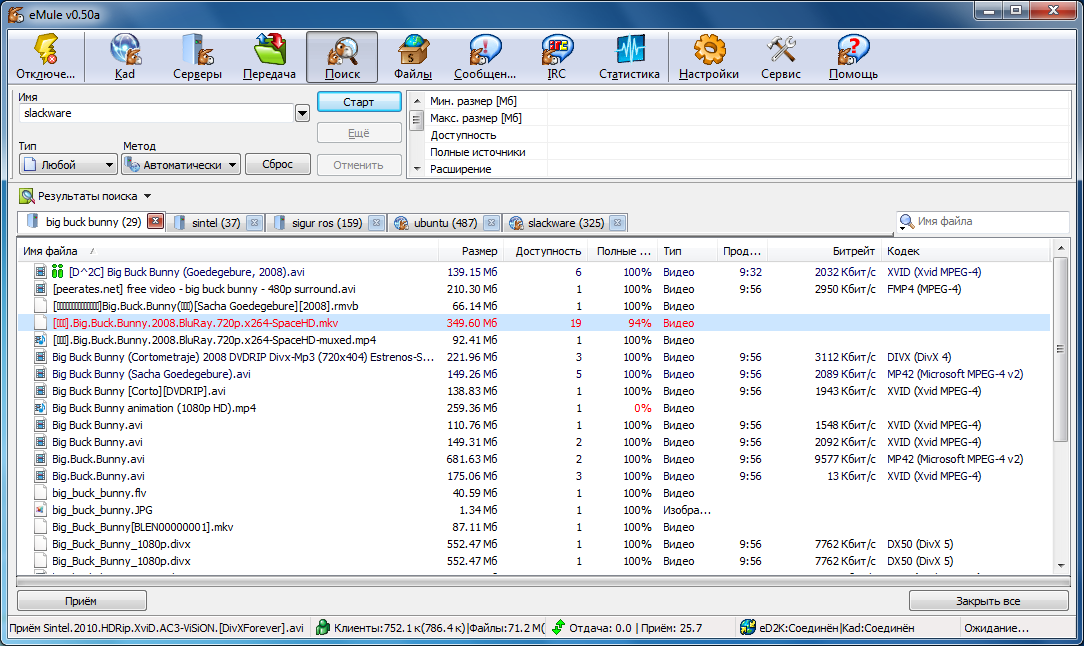Expand the search name history dropdown
The image size is (1084, 646).
tap(302, 114)
